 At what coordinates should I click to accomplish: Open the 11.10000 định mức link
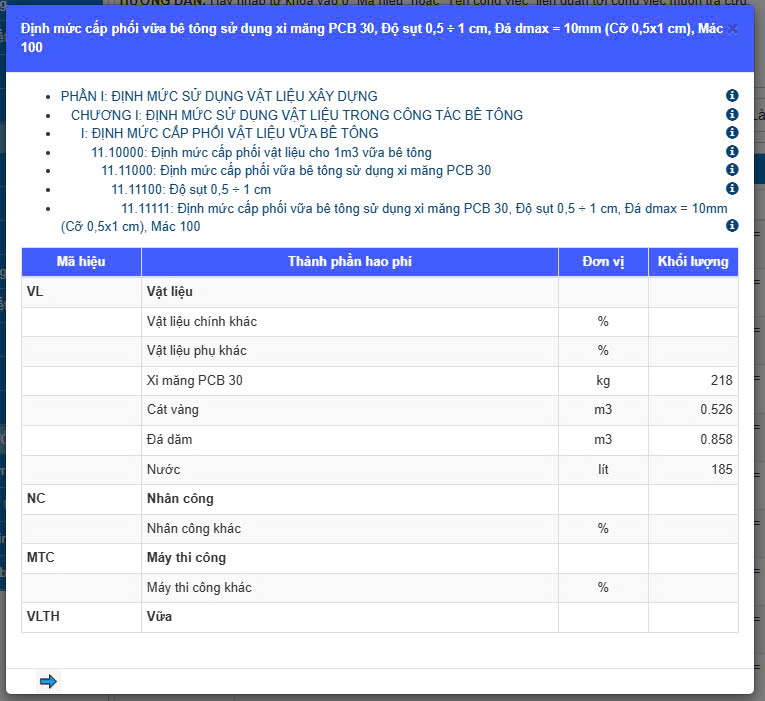261,152
